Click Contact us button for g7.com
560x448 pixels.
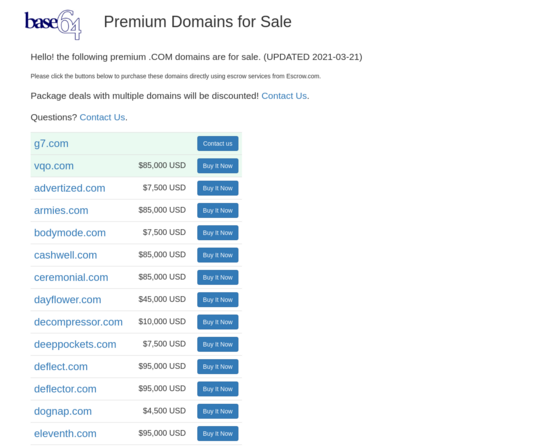pyautogui.click(x=218, y=144)
